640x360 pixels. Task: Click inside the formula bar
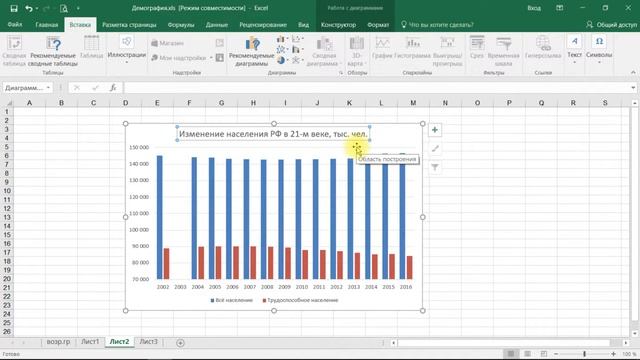point(376,88)
